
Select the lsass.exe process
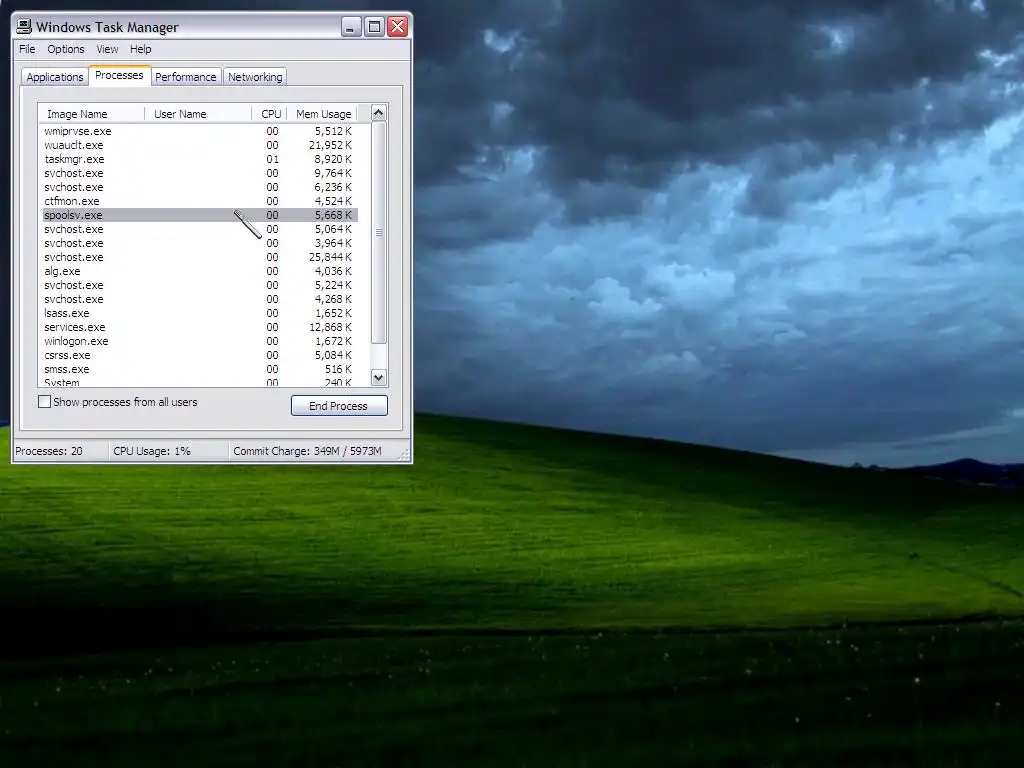(x=200, y=313)
